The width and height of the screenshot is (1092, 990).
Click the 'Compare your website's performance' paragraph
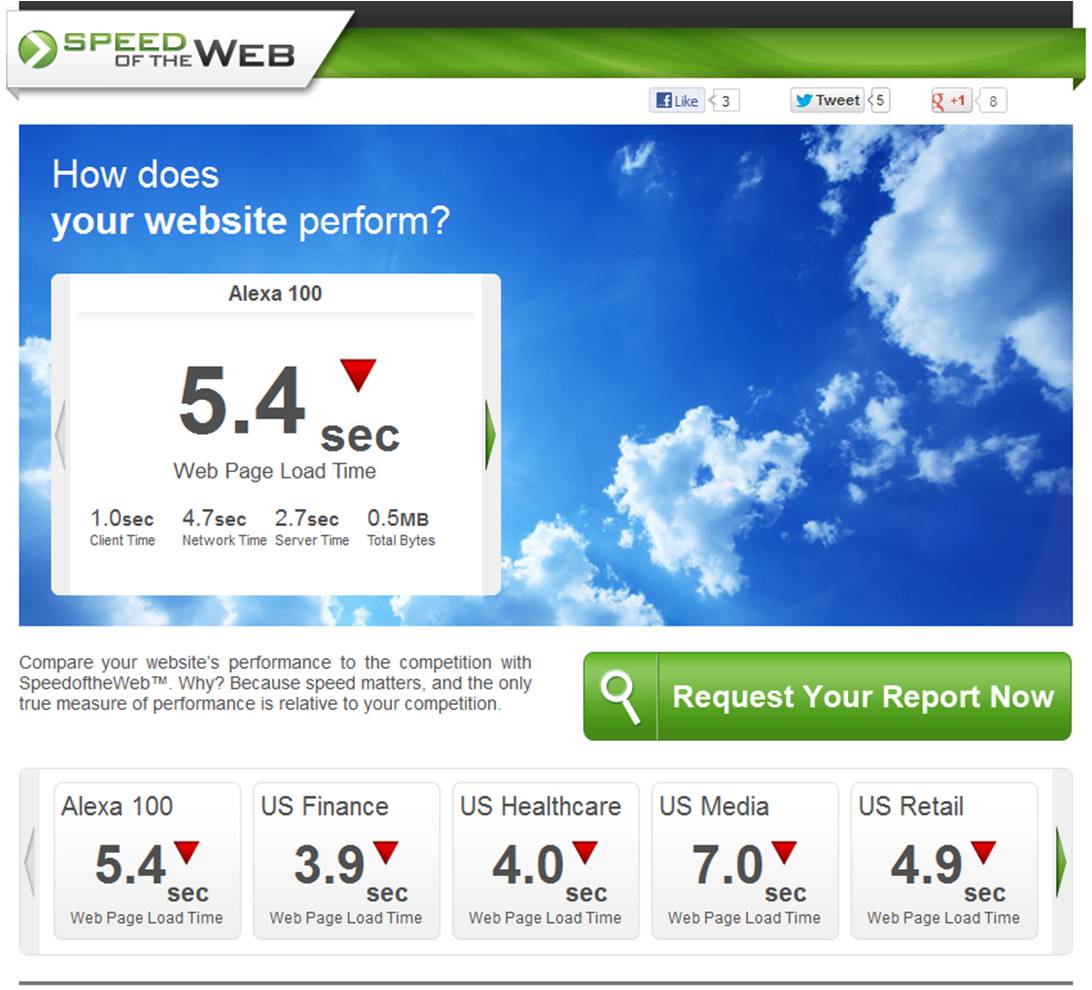point(275,683)
